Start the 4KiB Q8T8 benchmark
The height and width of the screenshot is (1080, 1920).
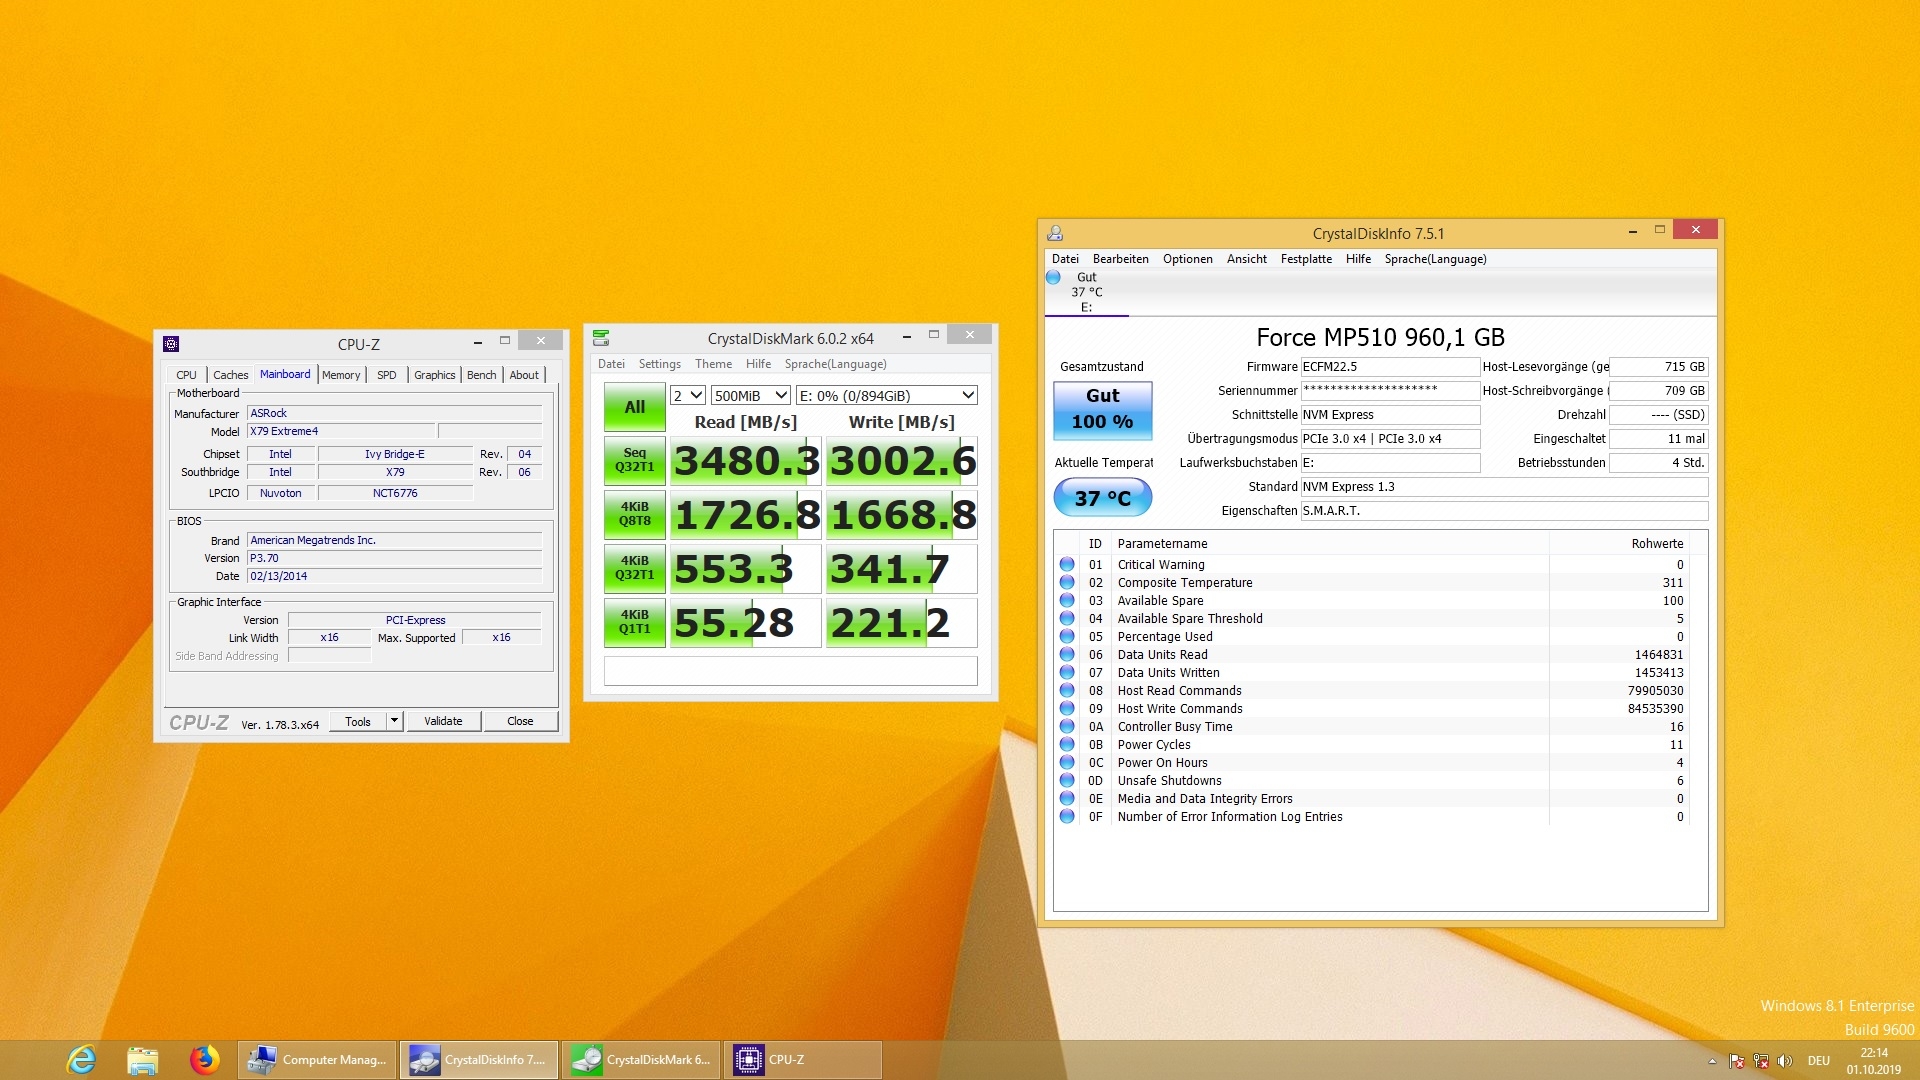click(635, 514)
